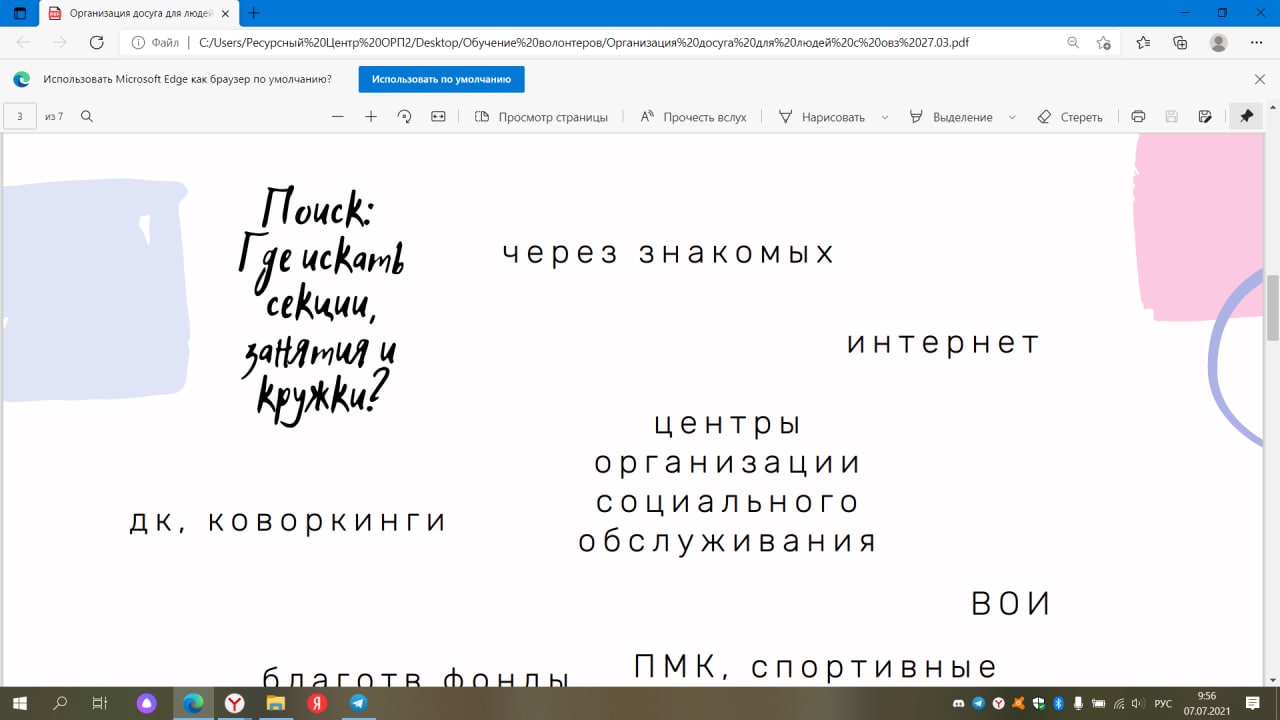This screenshot has height=720, width=1280.
Task: Search within the PDF document
Action: coord(87,116)
